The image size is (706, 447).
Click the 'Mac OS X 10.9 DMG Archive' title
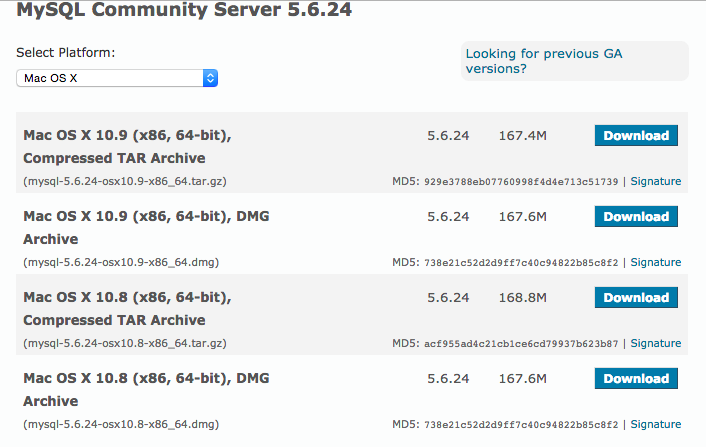(146, 227)
